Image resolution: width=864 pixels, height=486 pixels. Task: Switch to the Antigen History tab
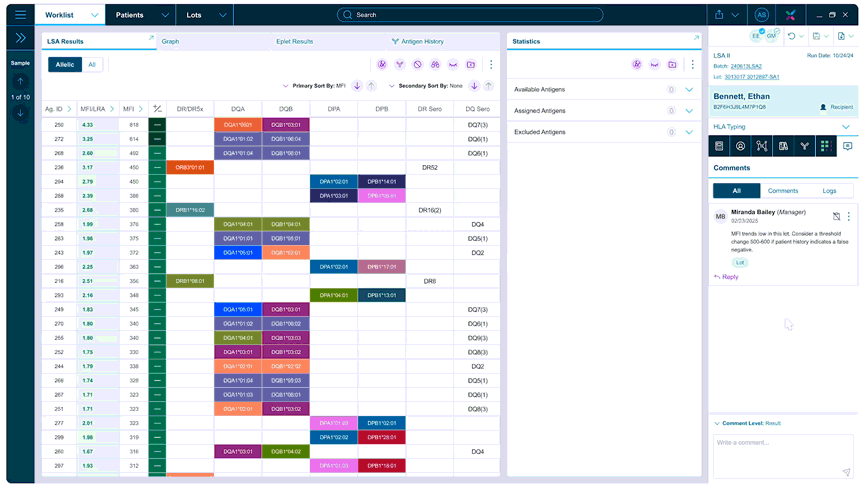(418, 41)
